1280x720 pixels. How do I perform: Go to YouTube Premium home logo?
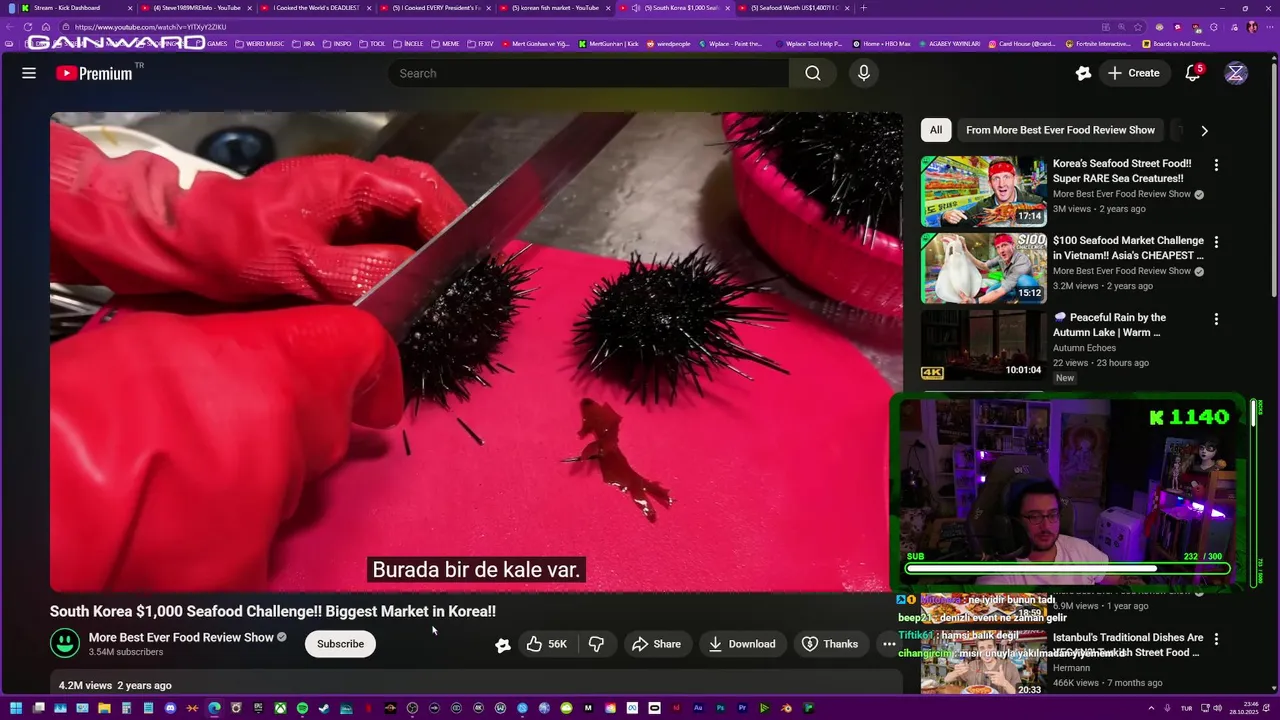click(x=94, y=73)
